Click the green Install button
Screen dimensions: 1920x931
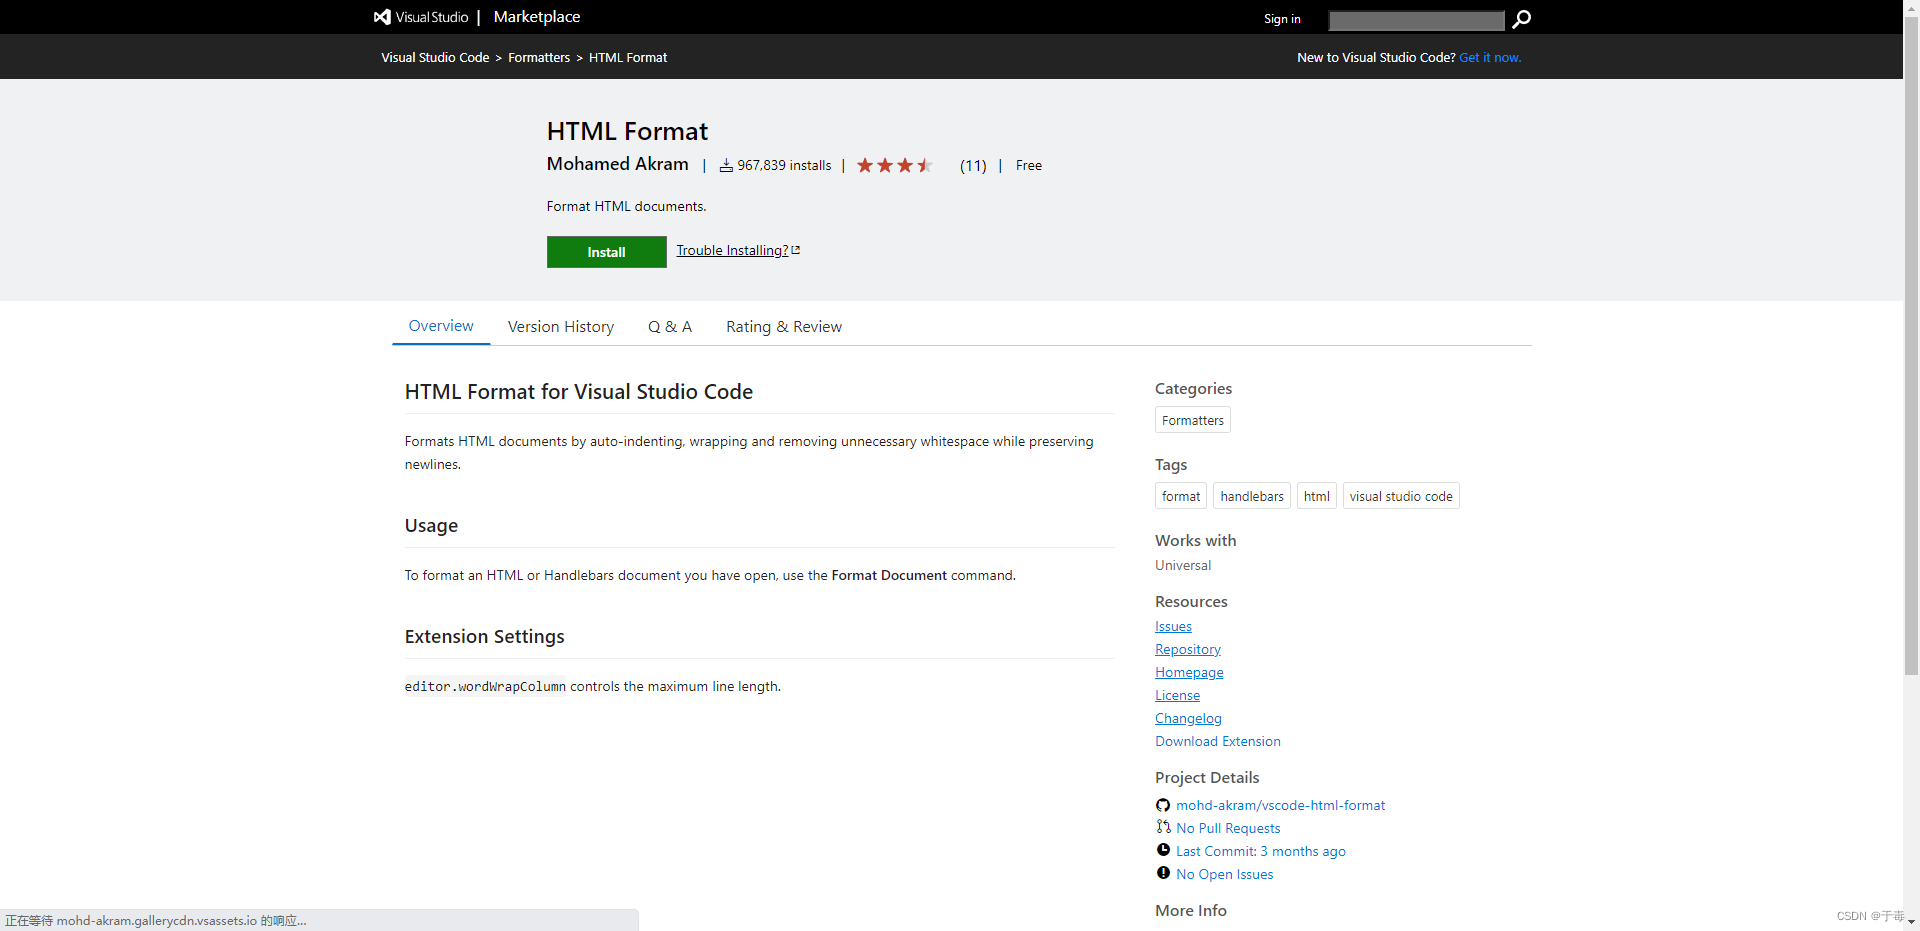tap(606, 252)
